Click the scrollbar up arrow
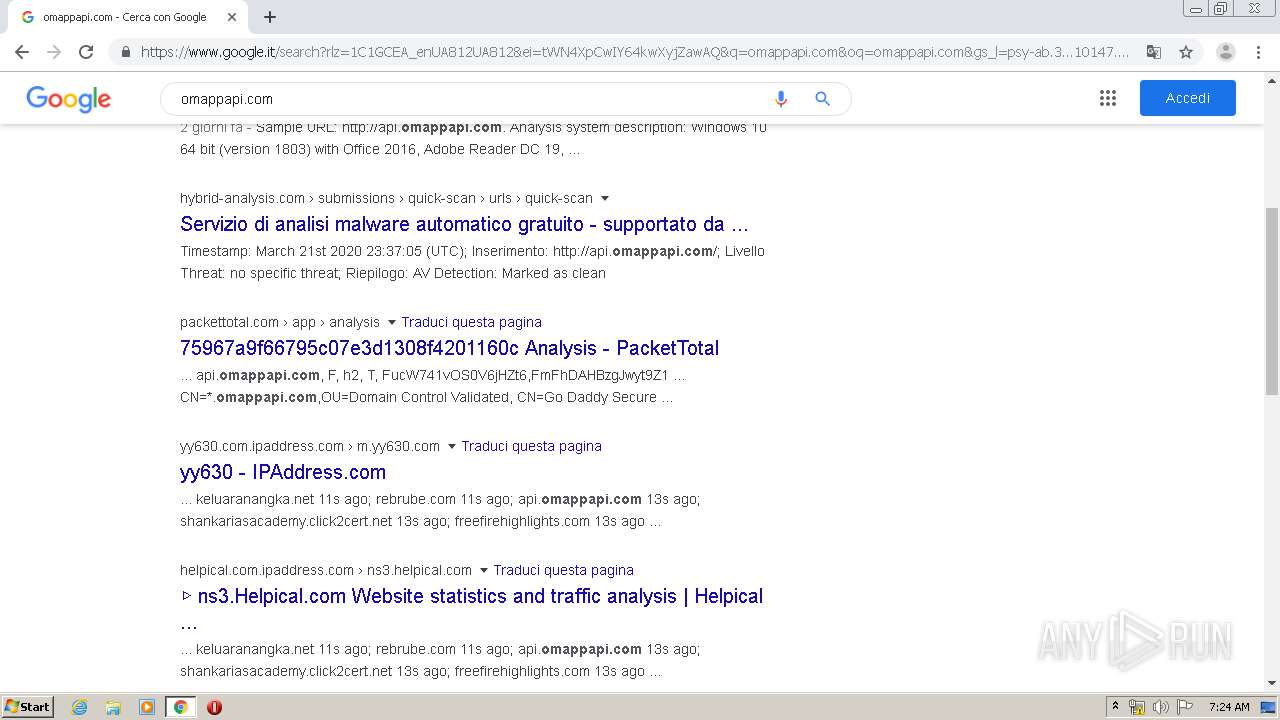Viewport: 1280px width, 720px height. 1271,82
